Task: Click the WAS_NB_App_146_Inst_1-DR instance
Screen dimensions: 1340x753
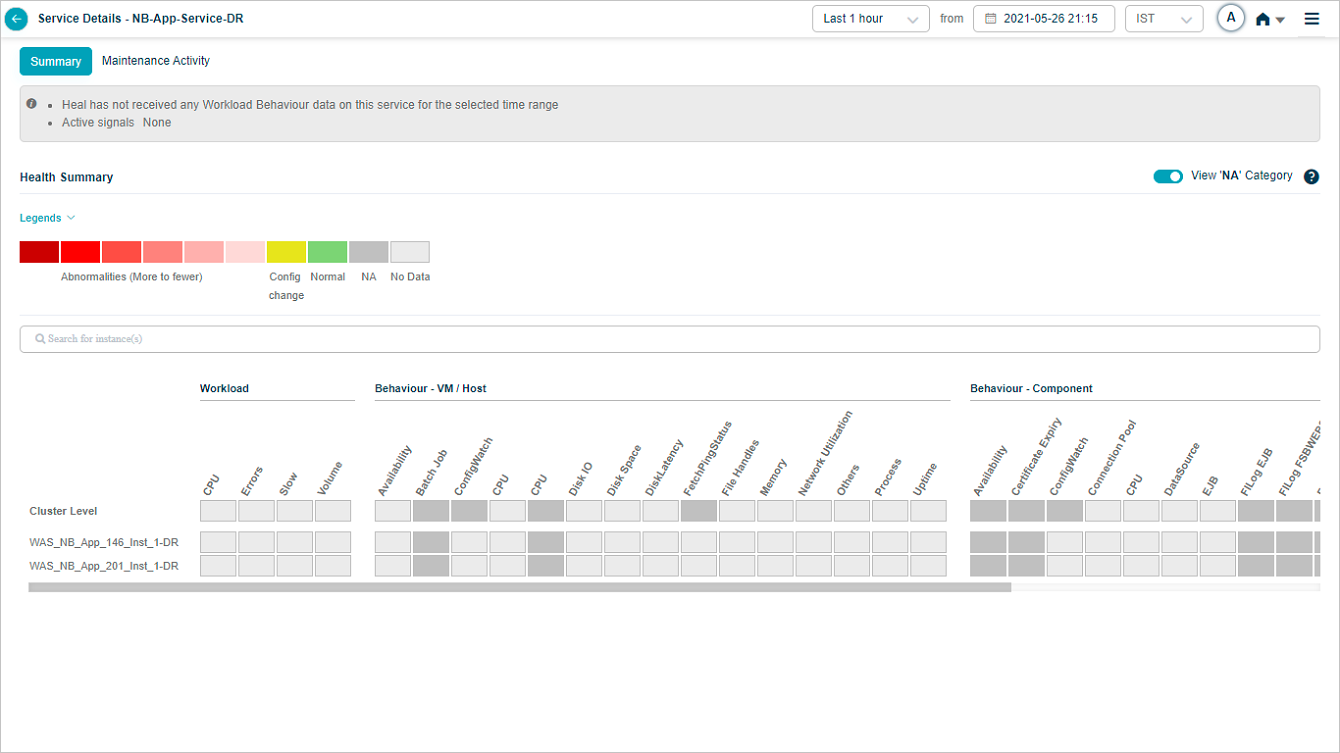Action: 104,543
